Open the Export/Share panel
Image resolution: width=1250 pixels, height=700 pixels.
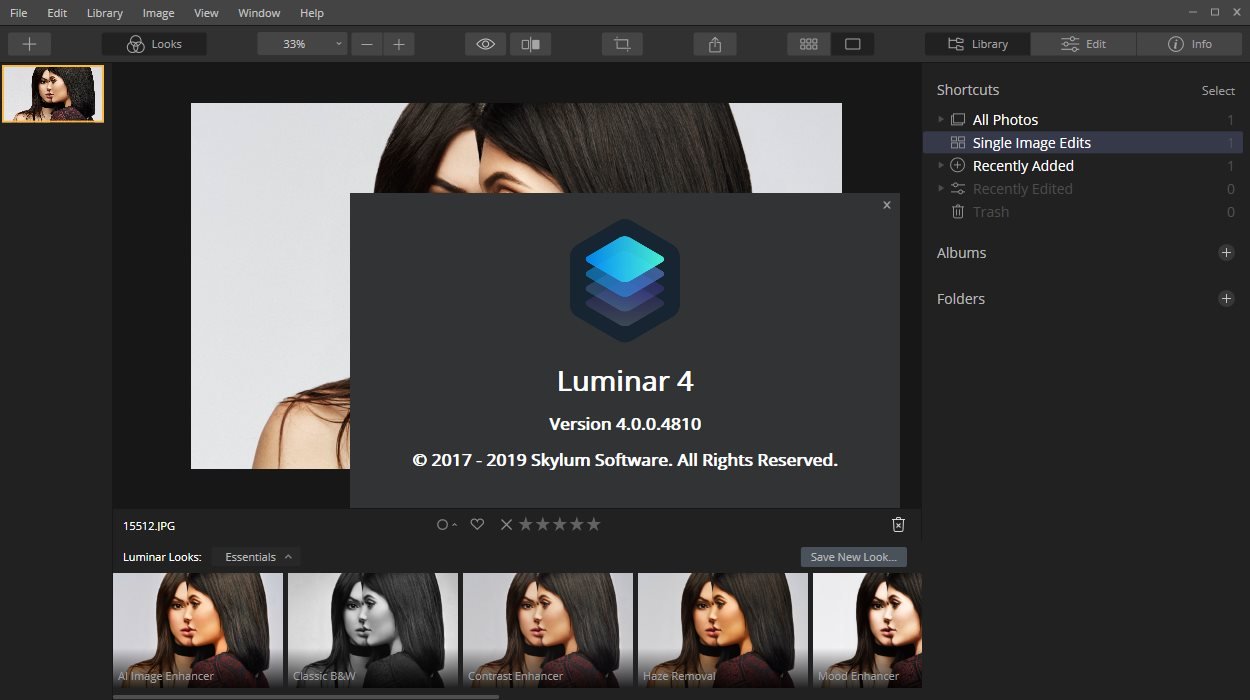tap(714, 44)
